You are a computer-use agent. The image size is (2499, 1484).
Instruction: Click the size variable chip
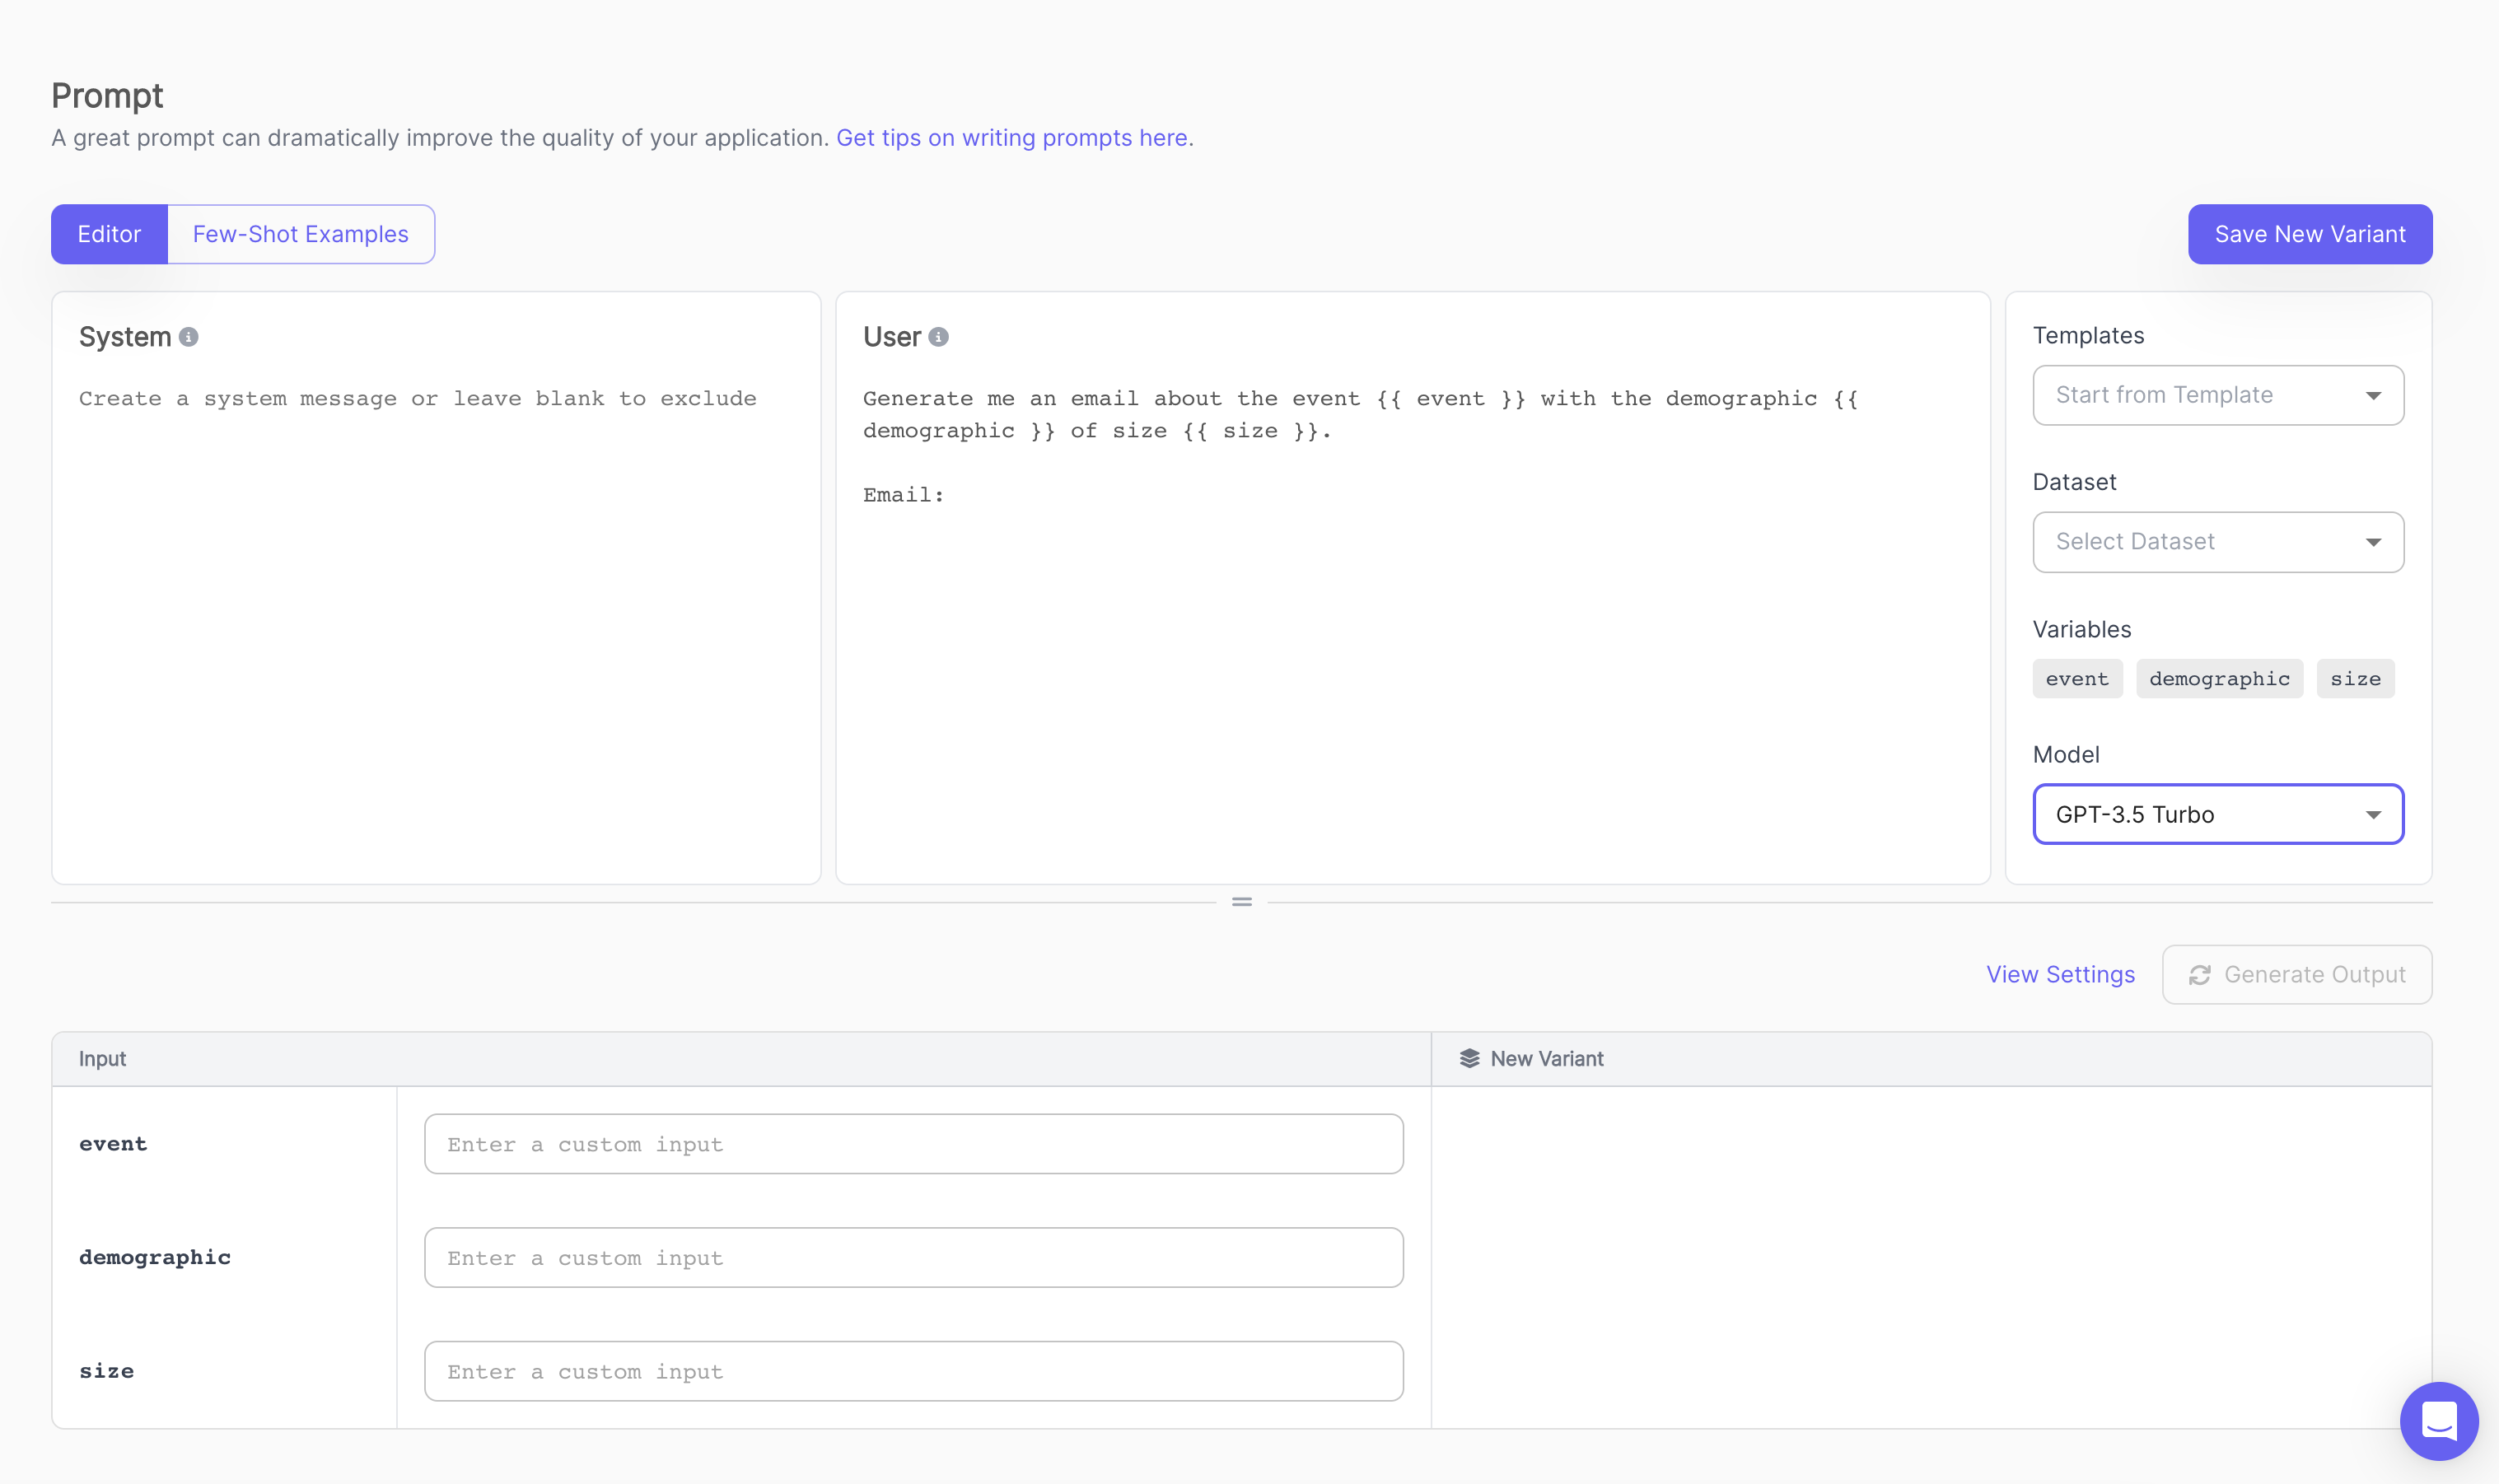(x=2355, y=678)
